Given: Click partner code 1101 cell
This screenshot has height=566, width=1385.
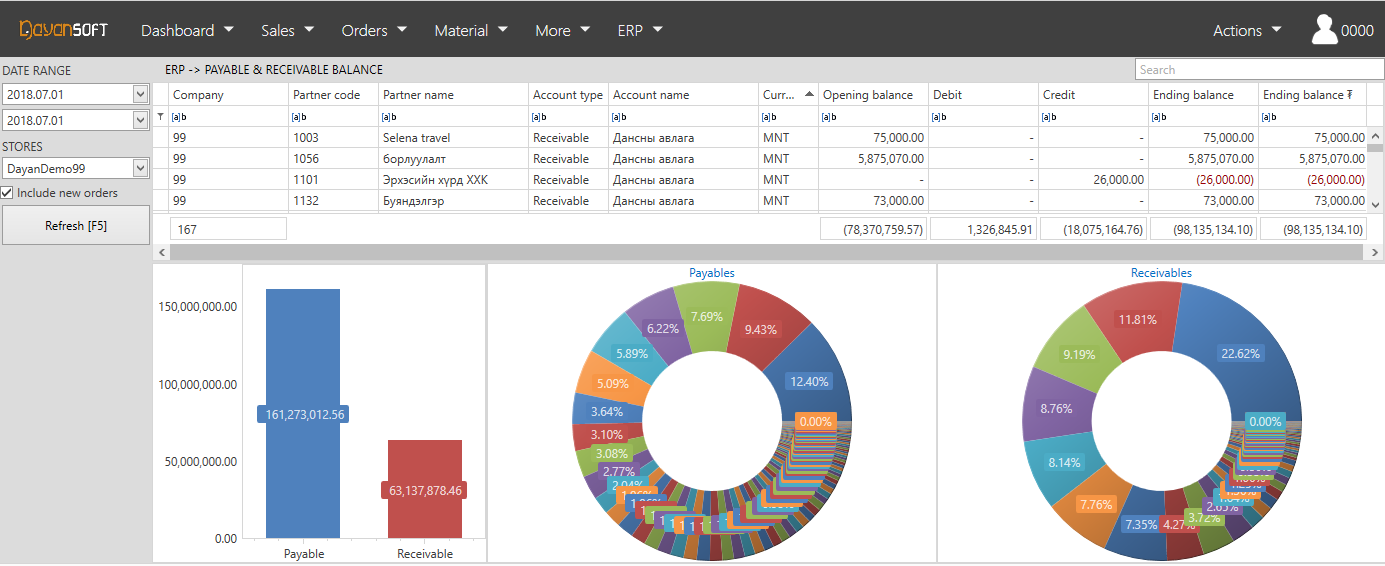Looking at the screenshot, I should (333, 180).
